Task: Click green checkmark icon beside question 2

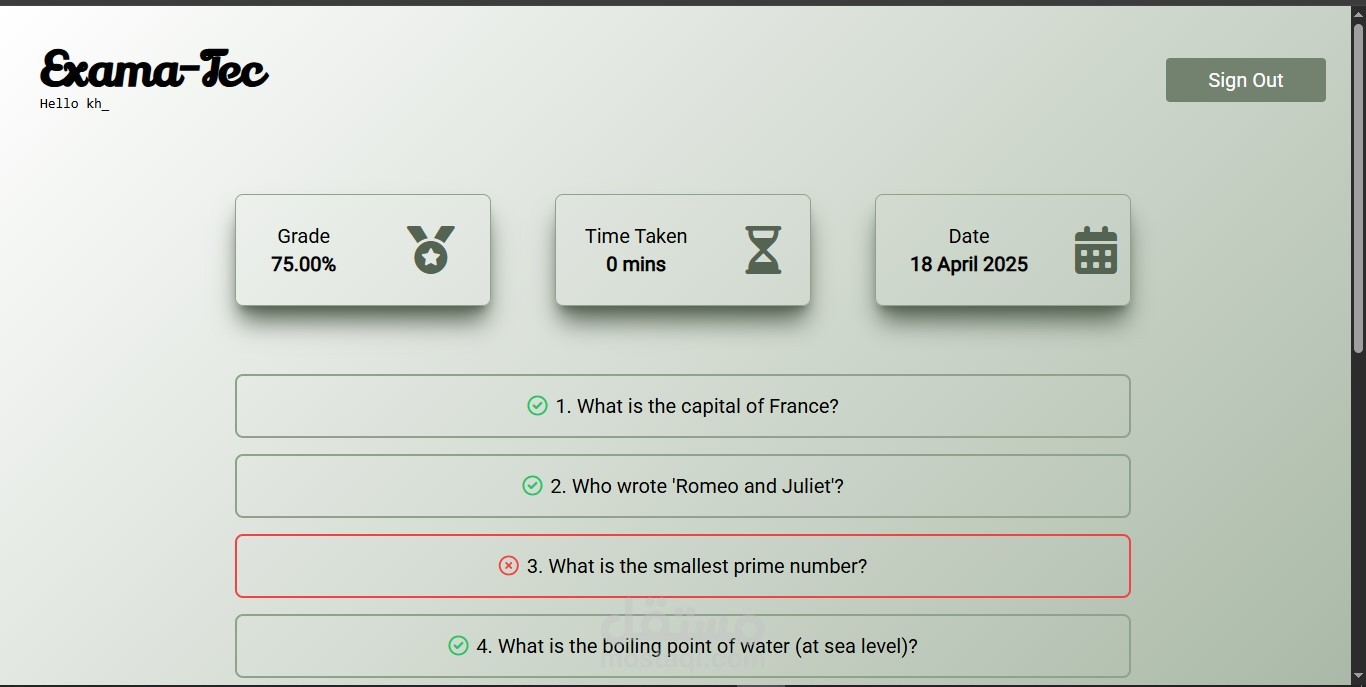Action: pos(532,485)
